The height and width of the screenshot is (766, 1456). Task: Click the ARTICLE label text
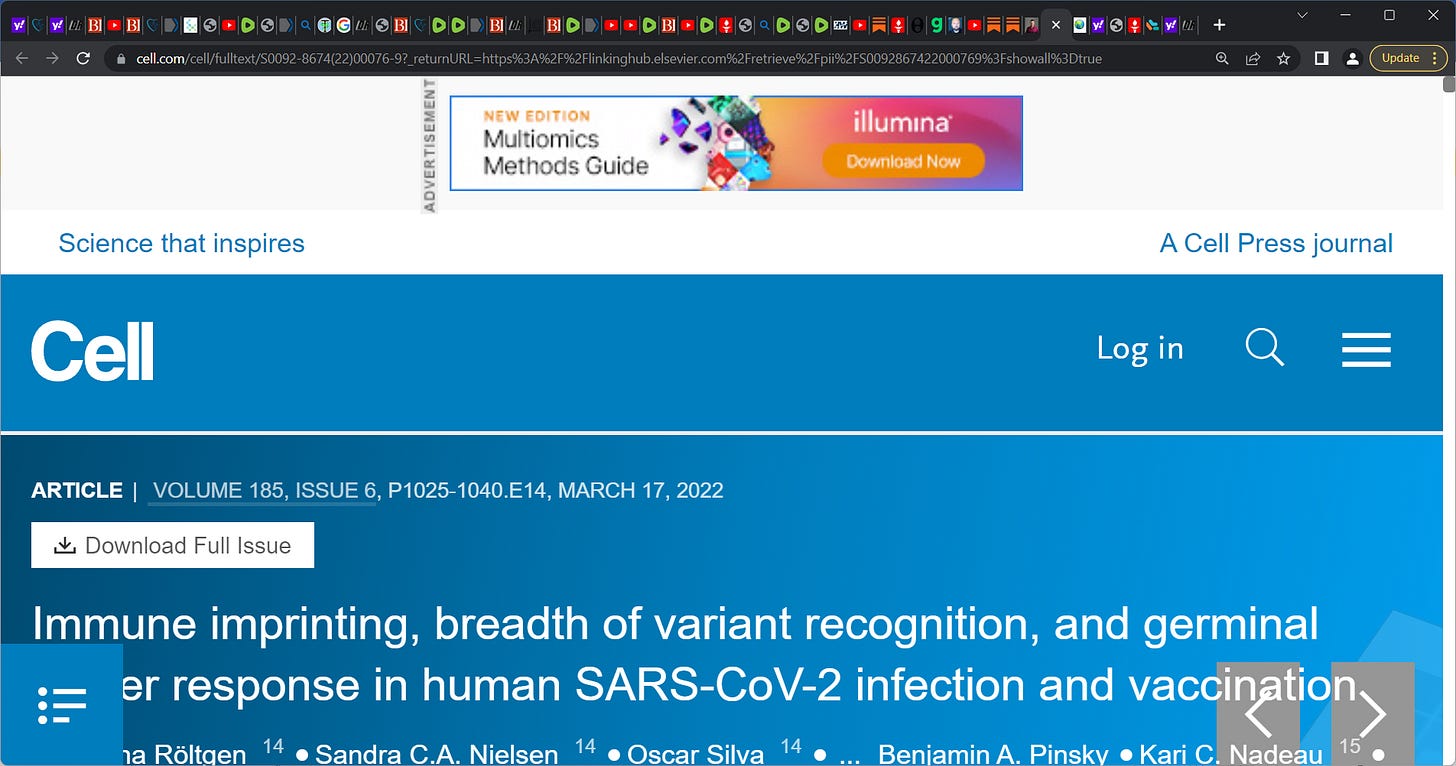[77, 491]
